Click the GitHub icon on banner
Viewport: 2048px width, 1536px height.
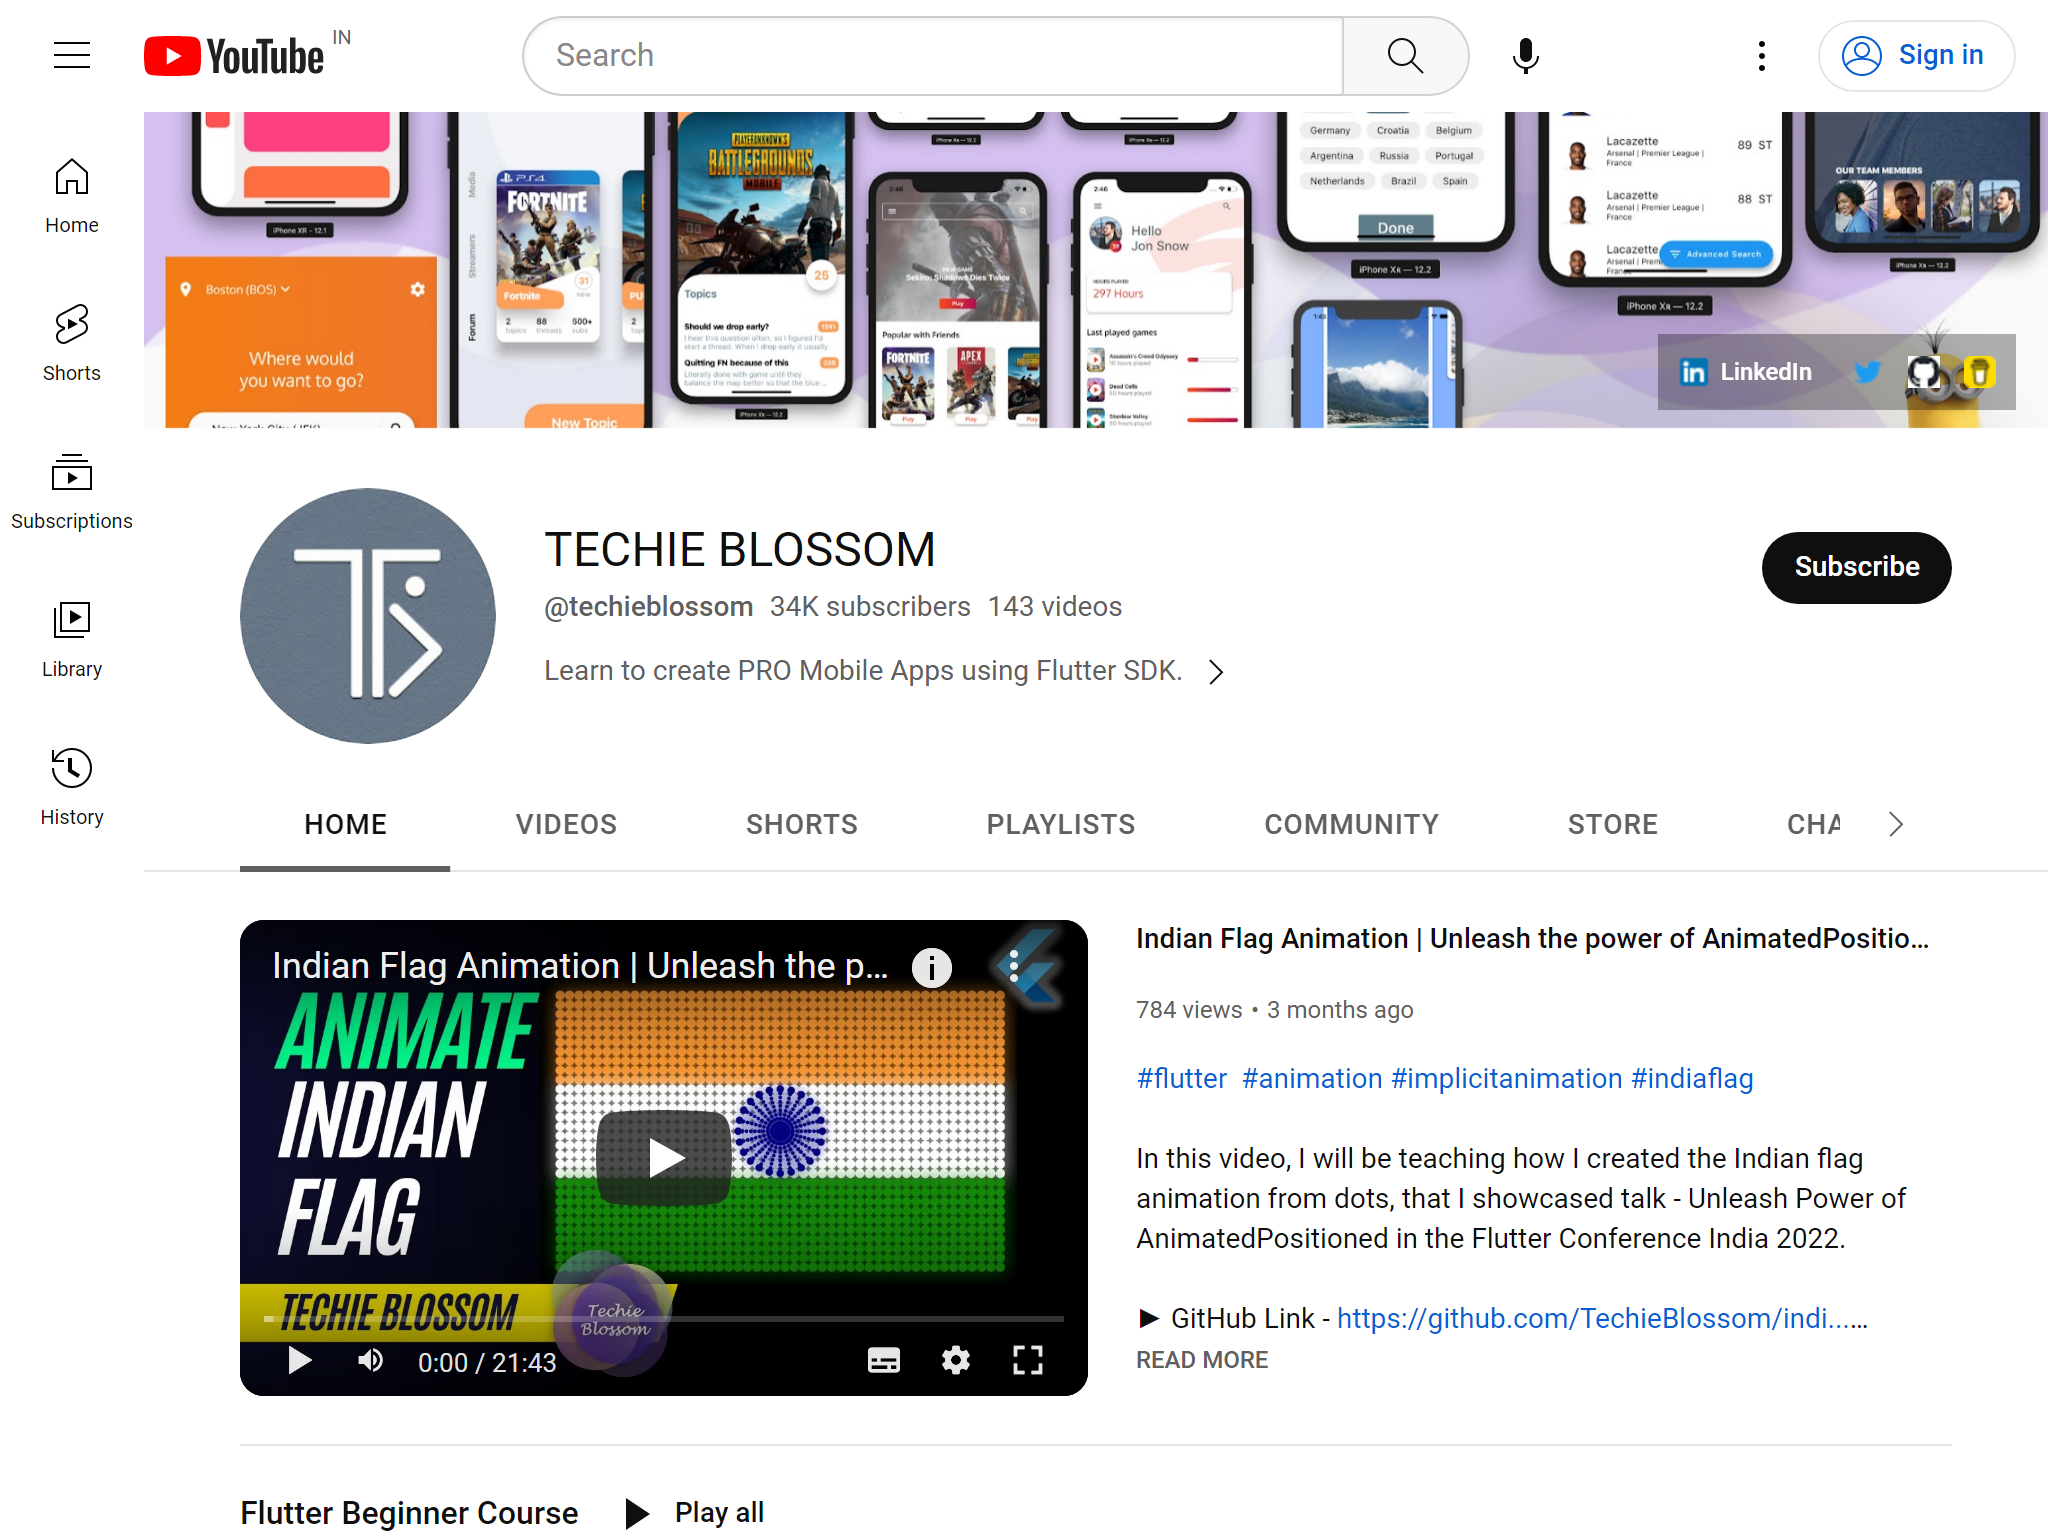click(1924, 372)
